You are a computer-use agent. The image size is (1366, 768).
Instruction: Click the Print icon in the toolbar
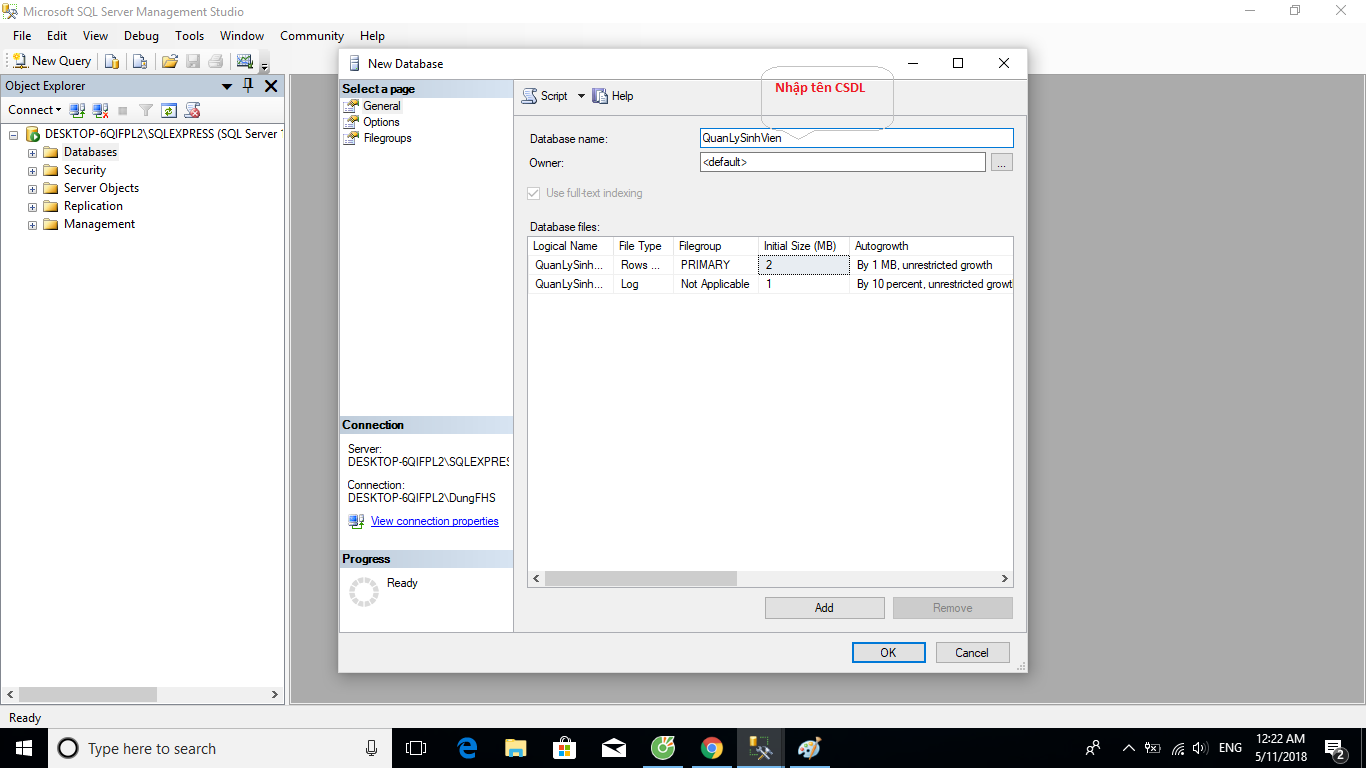point(216,61)
